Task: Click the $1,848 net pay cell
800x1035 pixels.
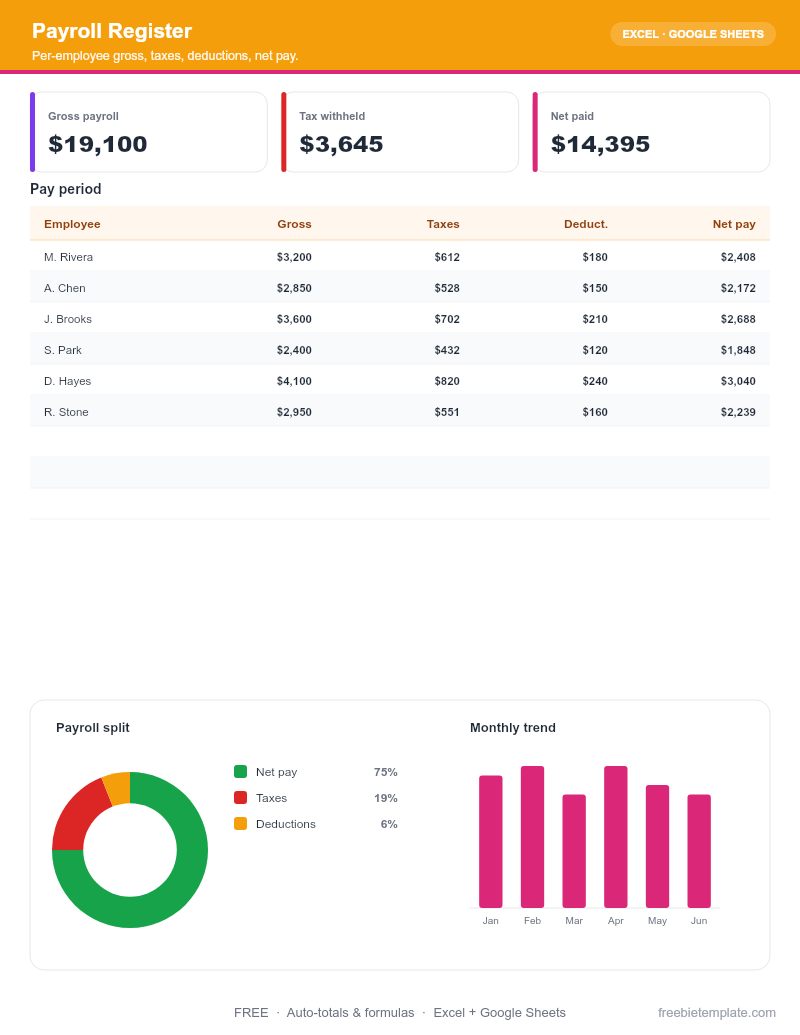Action: coord(738,350)
